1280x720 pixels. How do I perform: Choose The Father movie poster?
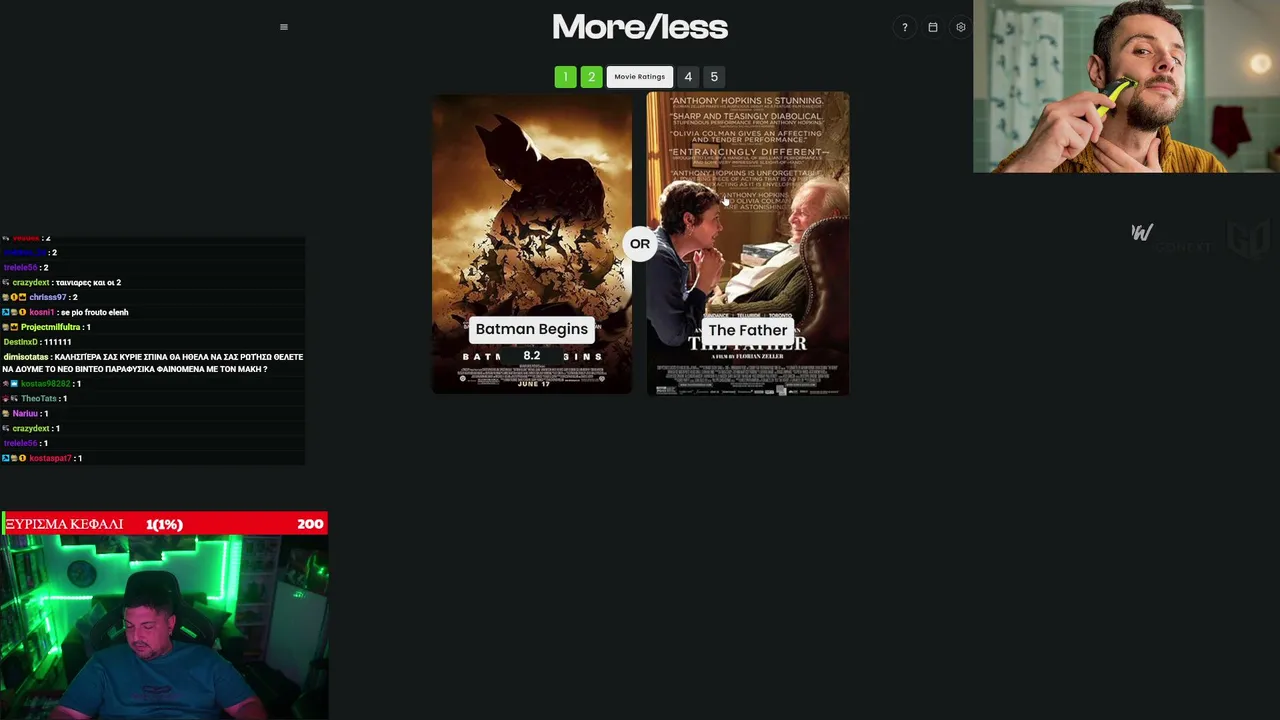pyautogui.click(x=748, y=244)
